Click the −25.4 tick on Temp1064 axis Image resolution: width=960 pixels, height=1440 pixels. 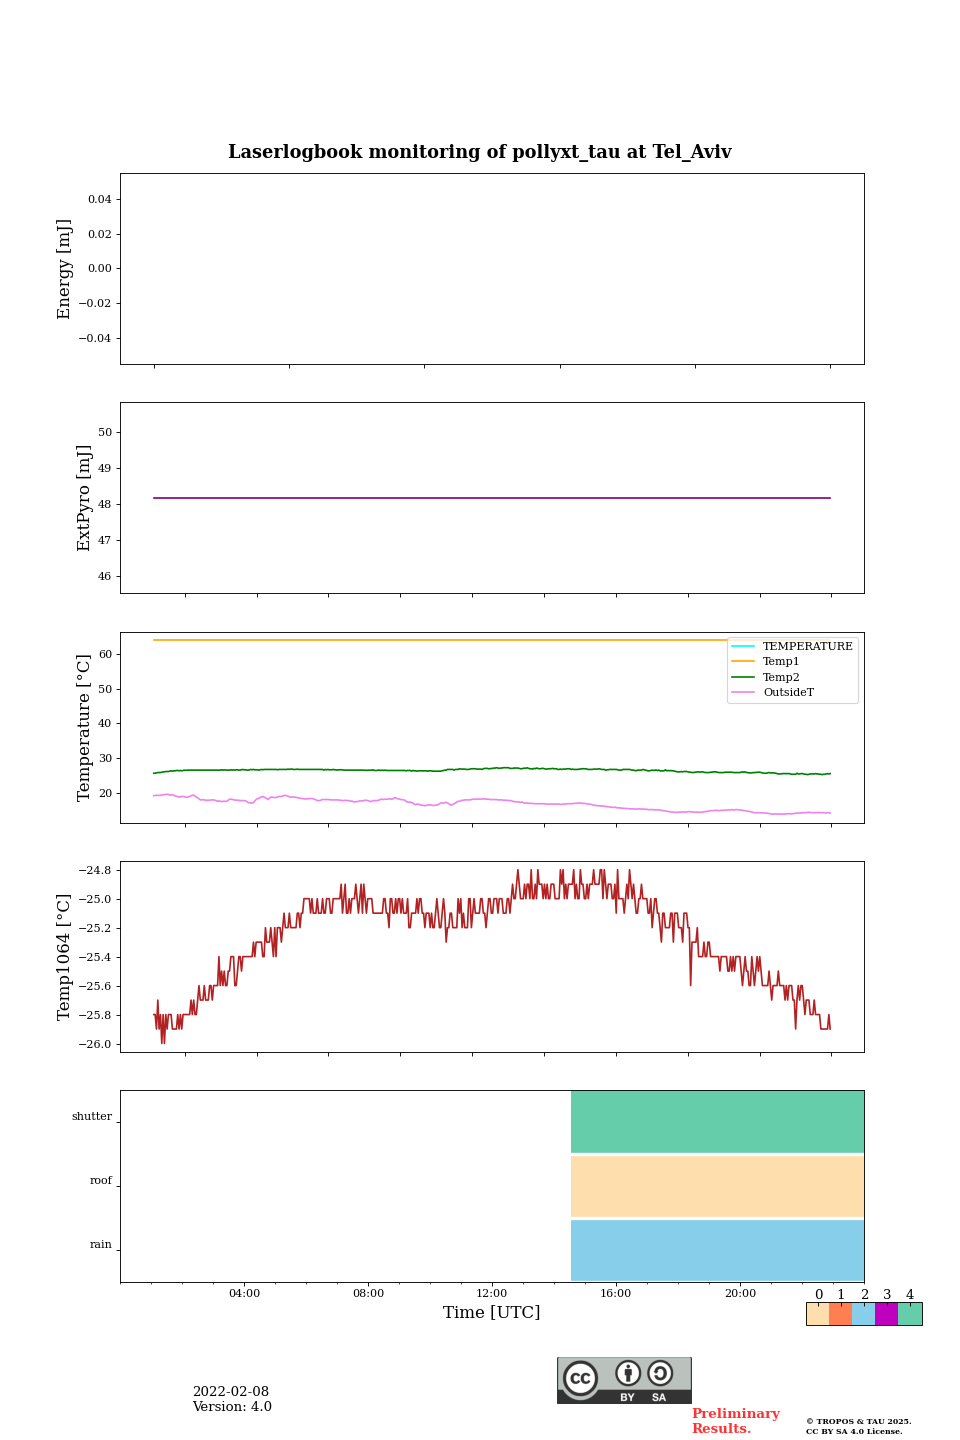tap(96, 958)
